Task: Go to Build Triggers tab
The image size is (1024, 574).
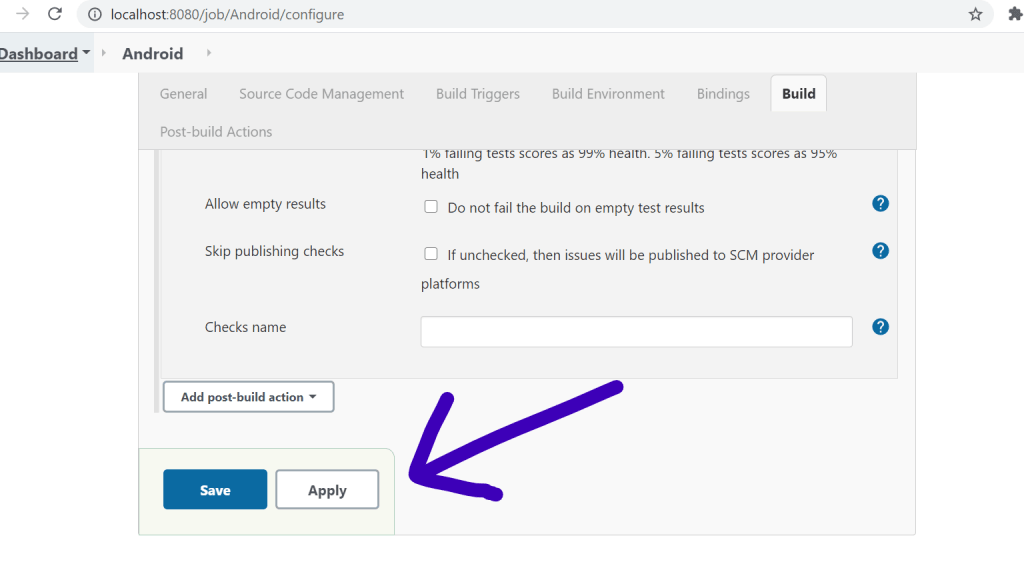Action: [477, 94]
